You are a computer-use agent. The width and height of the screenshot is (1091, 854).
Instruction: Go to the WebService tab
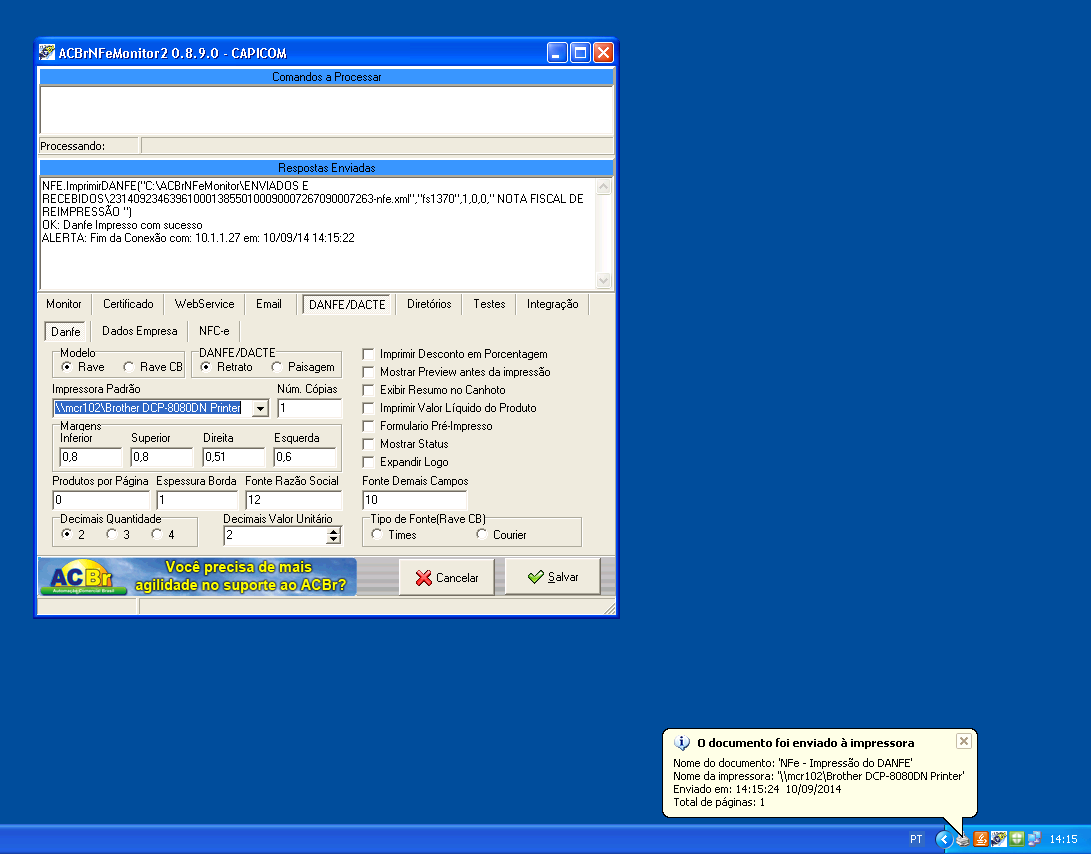point(205,304)
